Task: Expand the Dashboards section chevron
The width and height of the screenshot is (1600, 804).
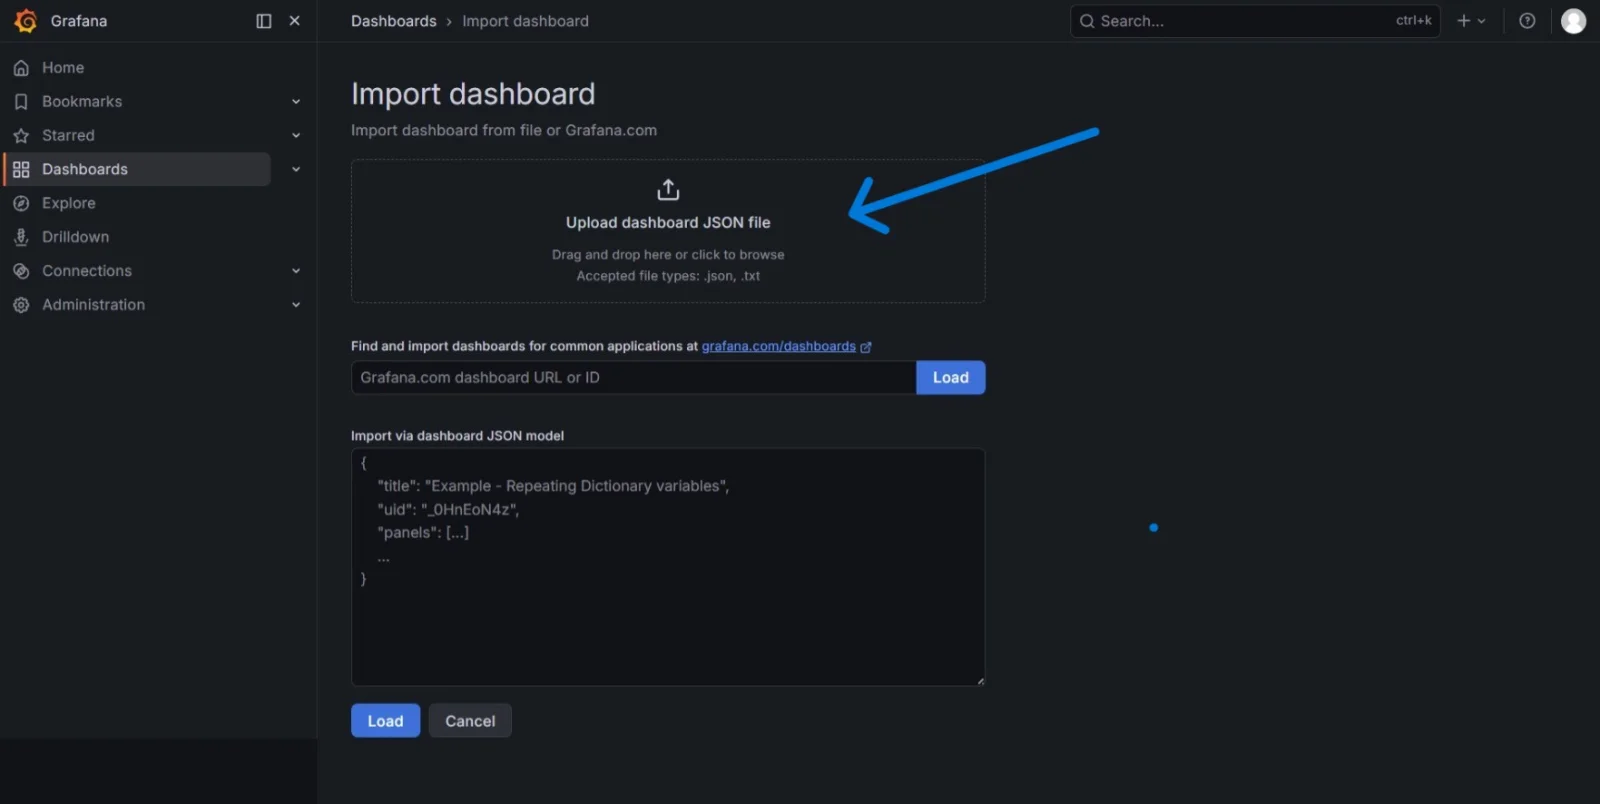Action: coord(296,170)
